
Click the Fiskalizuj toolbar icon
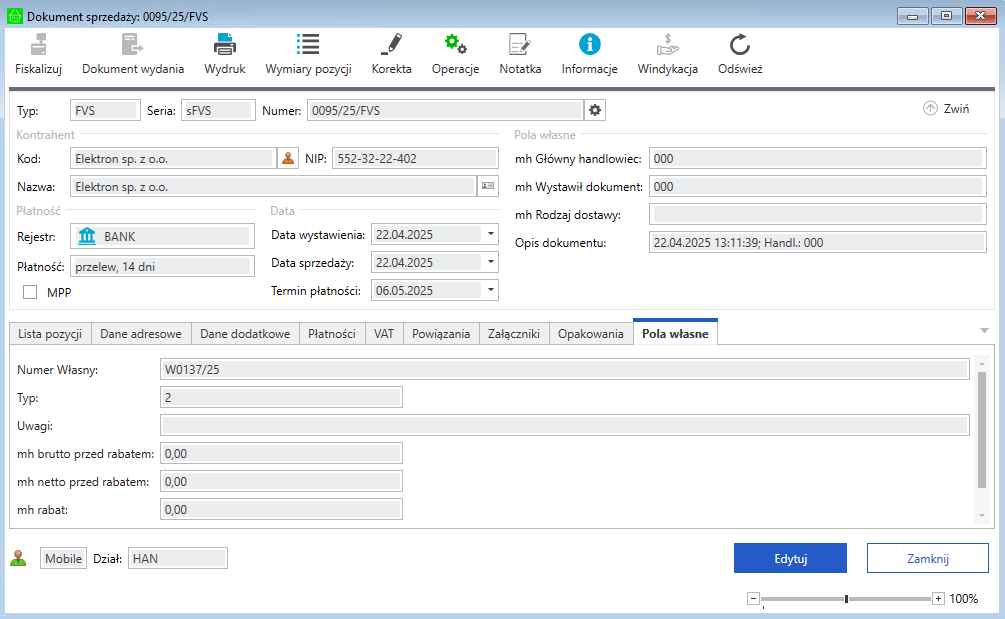(39, 45)
